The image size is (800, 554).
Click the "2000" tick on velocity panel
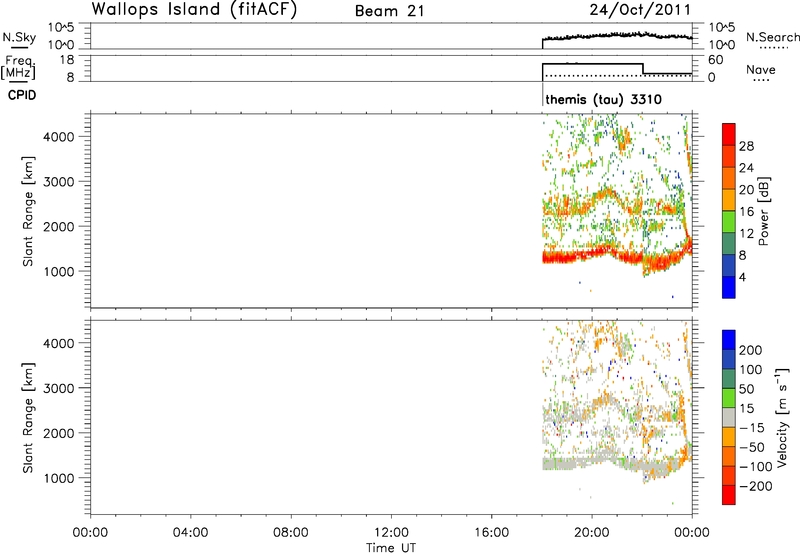click(59, 433)
